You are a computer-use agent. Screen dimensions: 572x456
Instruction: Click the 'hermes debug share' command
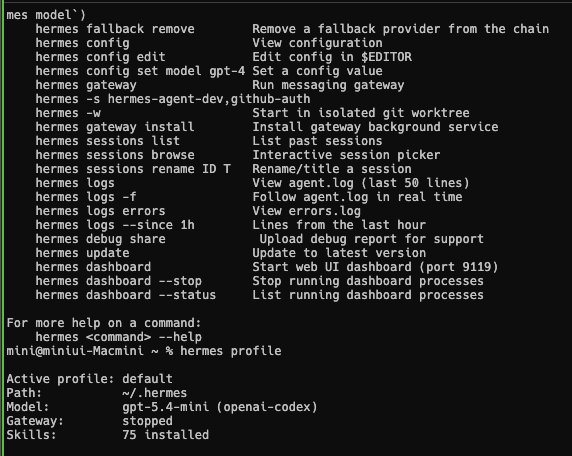pos(100,239)
